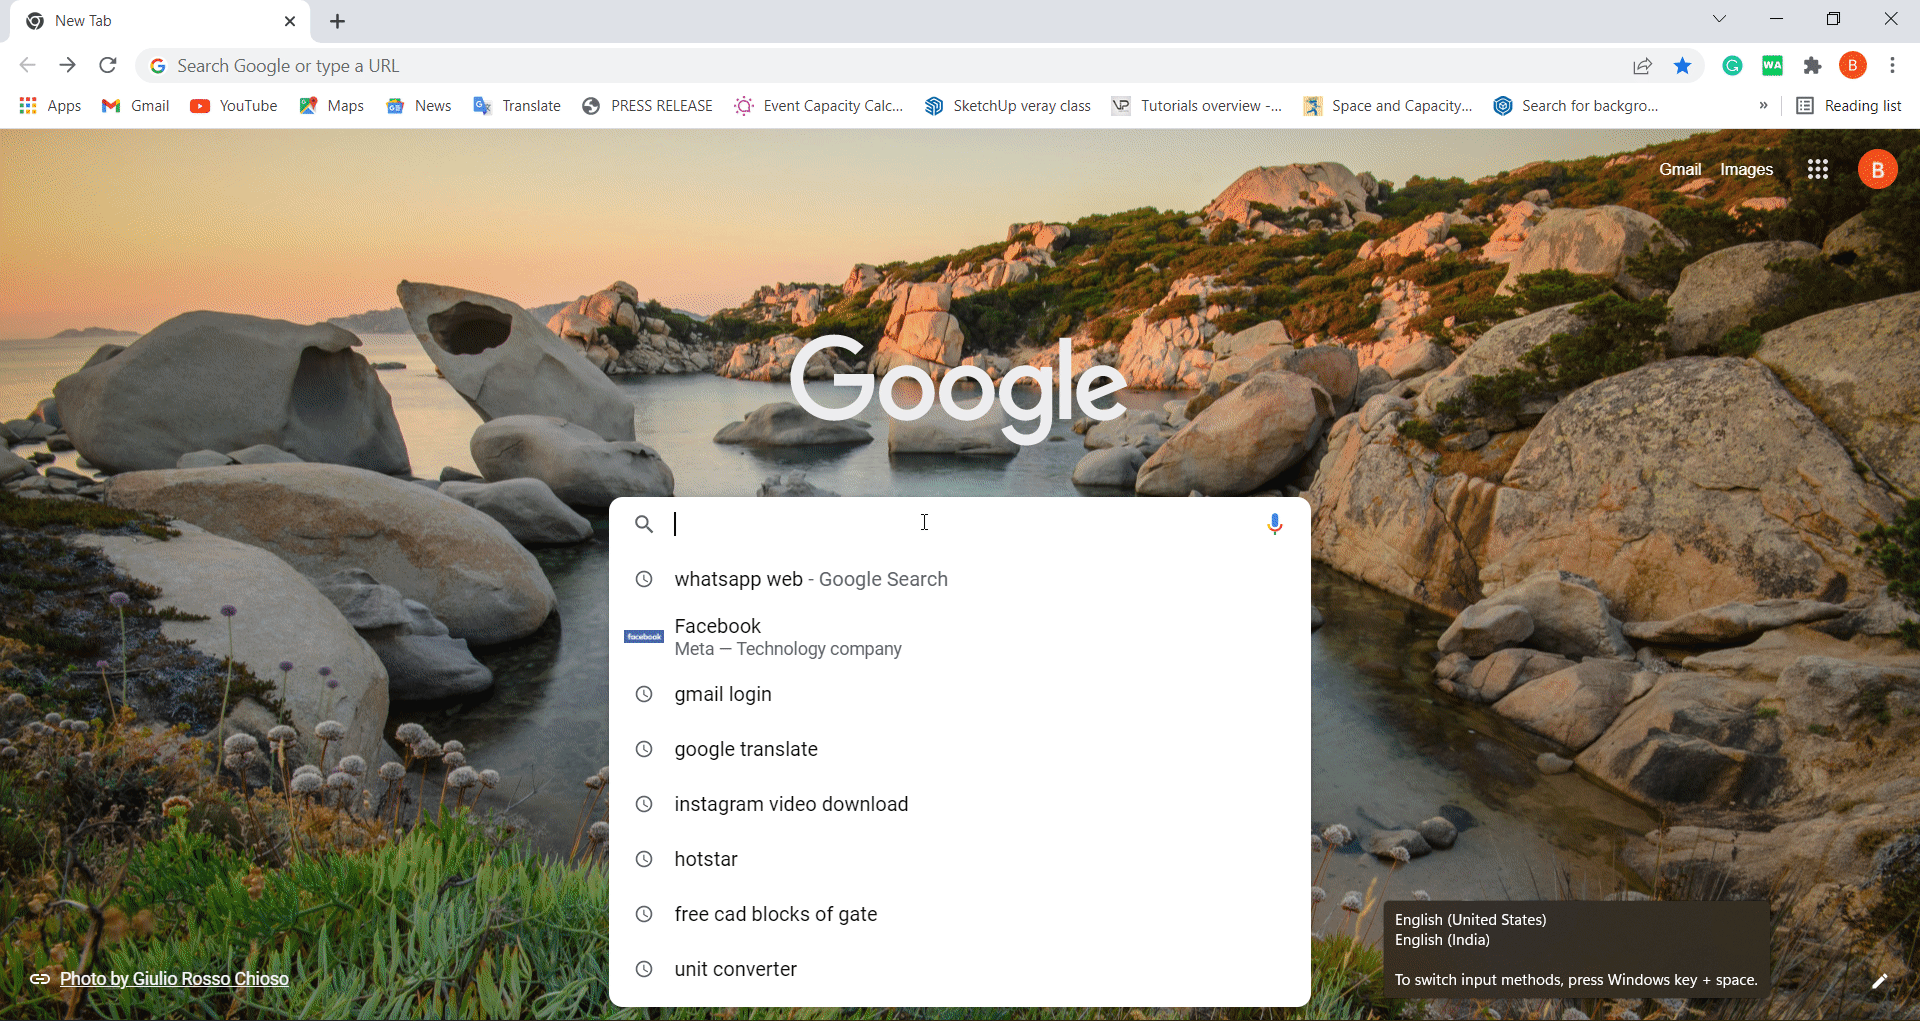Image resolution: width=1920 pixels, height=1021 pixels.
Task: Select the whatsapp web suggestion
Action: 960,579
